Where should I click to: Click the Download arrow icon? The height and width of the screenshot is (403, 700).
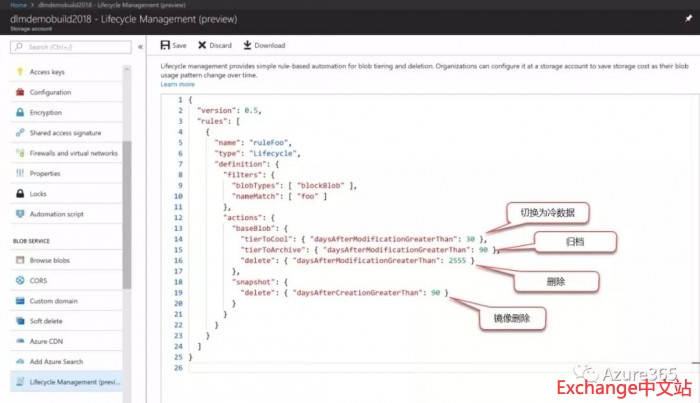point(247,45)
